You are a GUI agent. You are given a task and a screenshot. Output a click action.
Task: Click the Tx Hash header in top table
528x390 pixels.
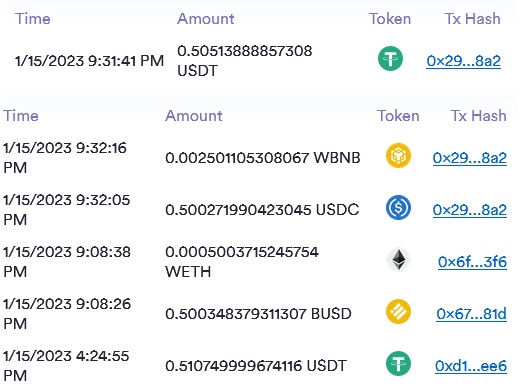point(472,19)
